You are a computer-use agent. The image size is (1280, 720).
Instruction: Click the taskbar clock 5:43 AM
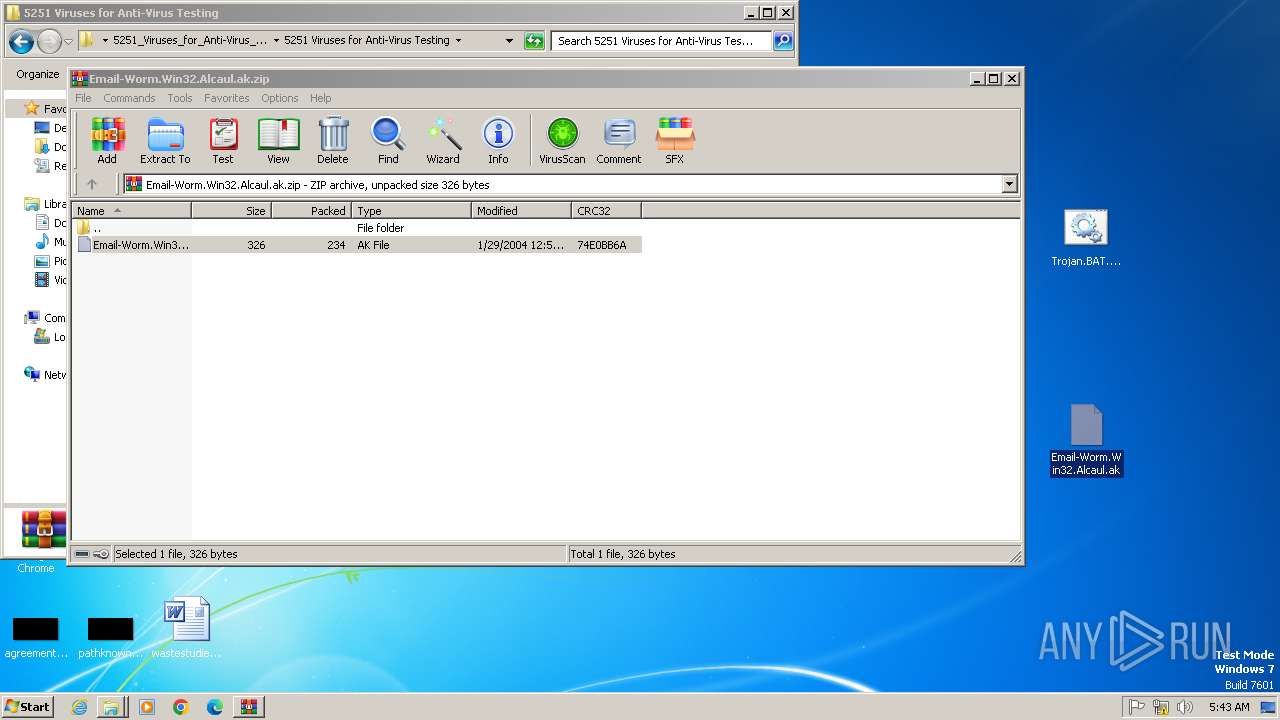click(1229, 707)
